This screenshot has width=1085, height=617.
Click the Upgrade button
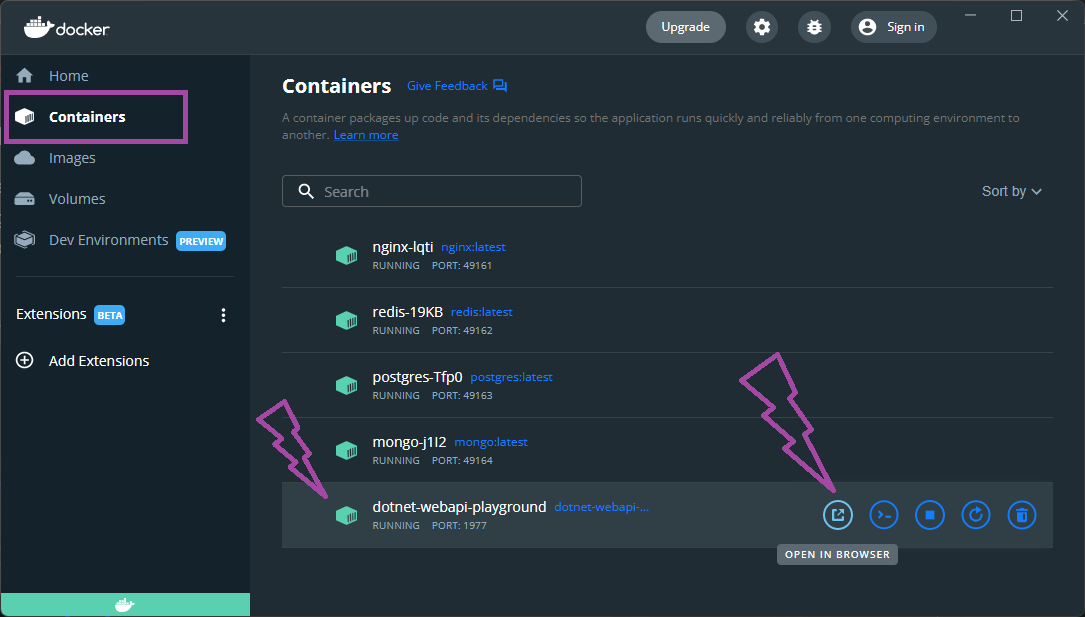tap(685, 27)
